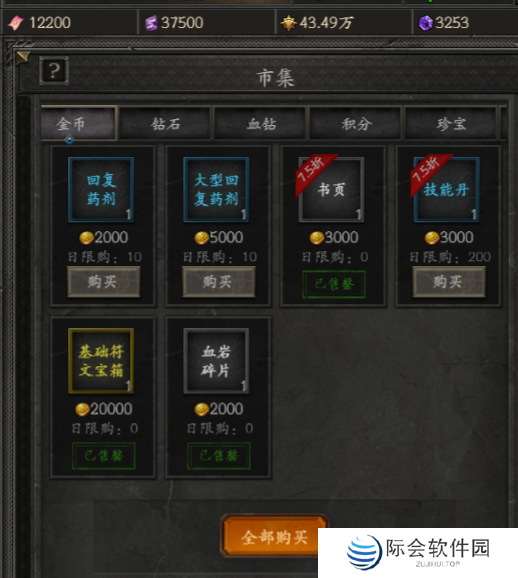Click the golden badge currency icon
518x578 pixels.
point(288,23)
